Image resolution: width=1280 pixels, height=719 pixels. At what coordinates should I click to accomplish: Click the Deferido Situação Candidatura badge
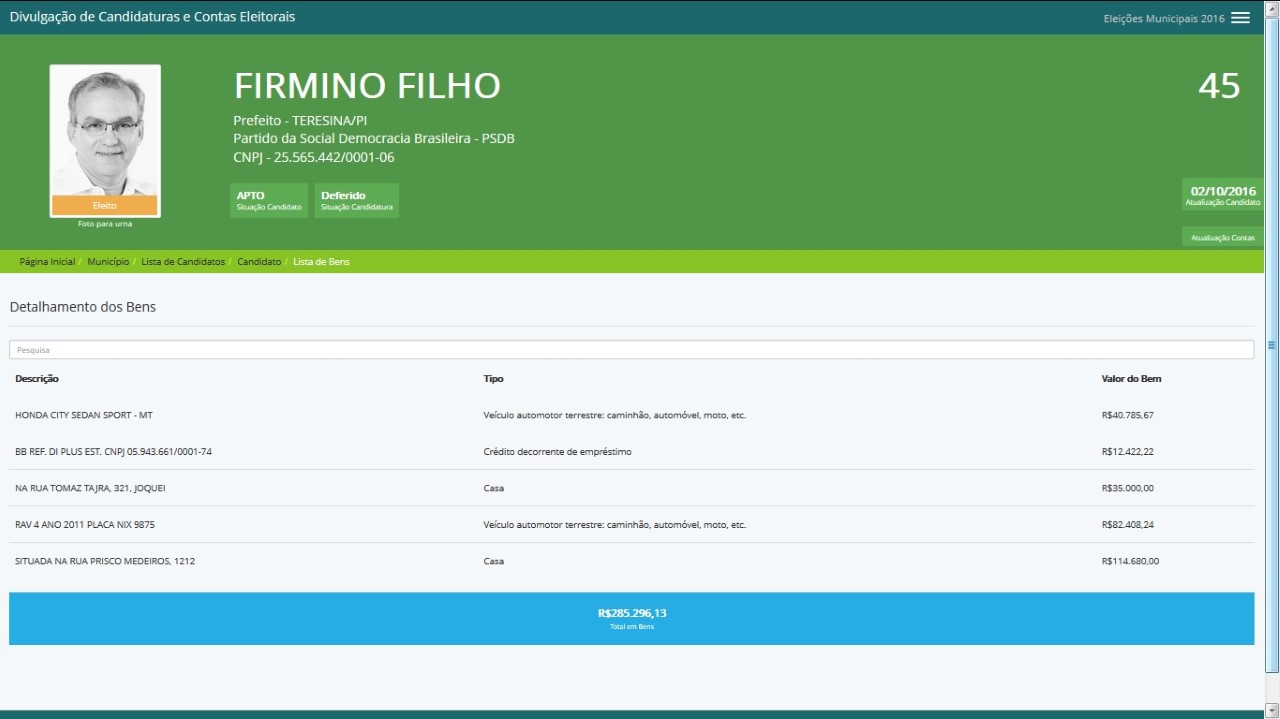tap(357, 200)
